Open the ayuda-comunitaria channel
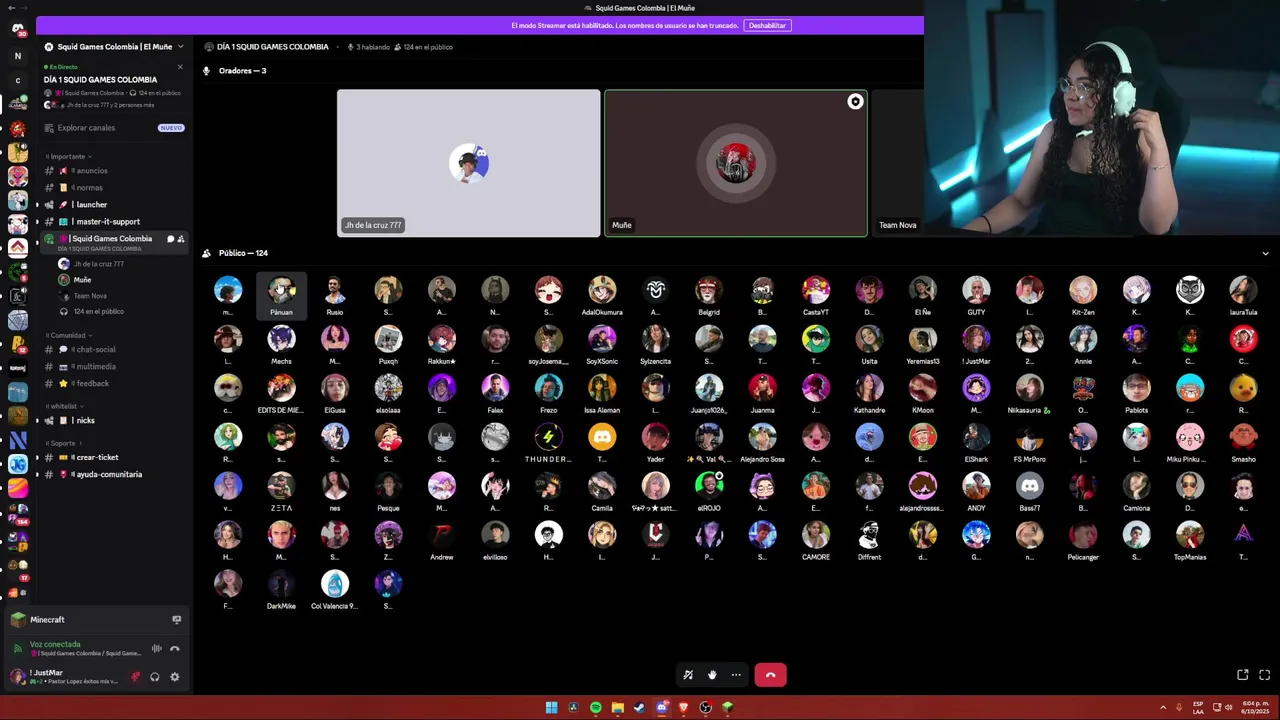This screenshot has width=1280, height=720. click(x=114, y=475)
